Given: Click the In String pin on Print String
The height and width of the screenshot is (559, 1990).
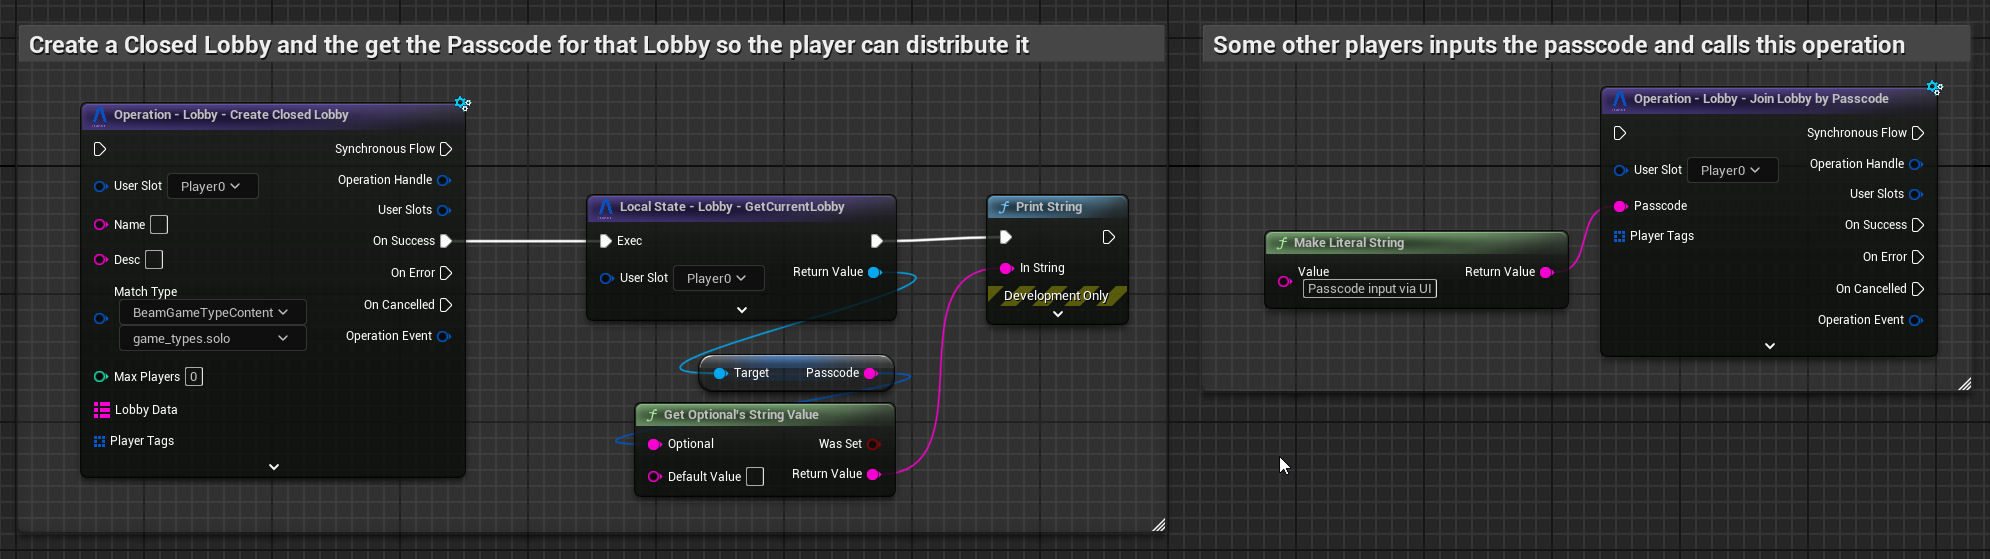Looking at the screenshot, I should [1006, 268].
